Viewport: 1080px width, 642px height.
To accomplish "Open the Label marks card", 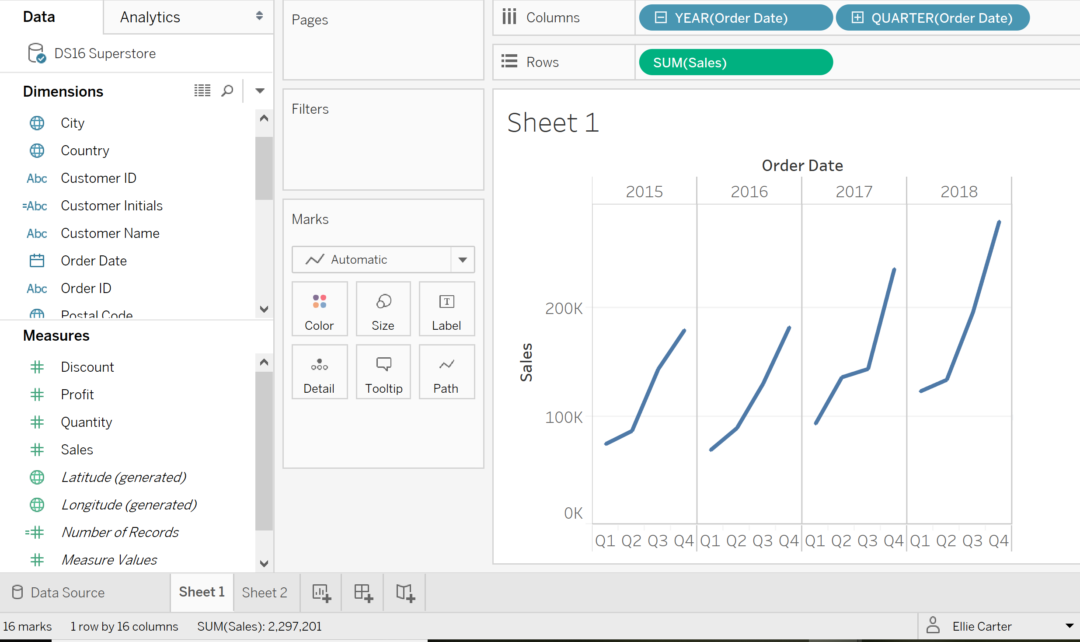I will pyautogui.click(x=446, y=309).
